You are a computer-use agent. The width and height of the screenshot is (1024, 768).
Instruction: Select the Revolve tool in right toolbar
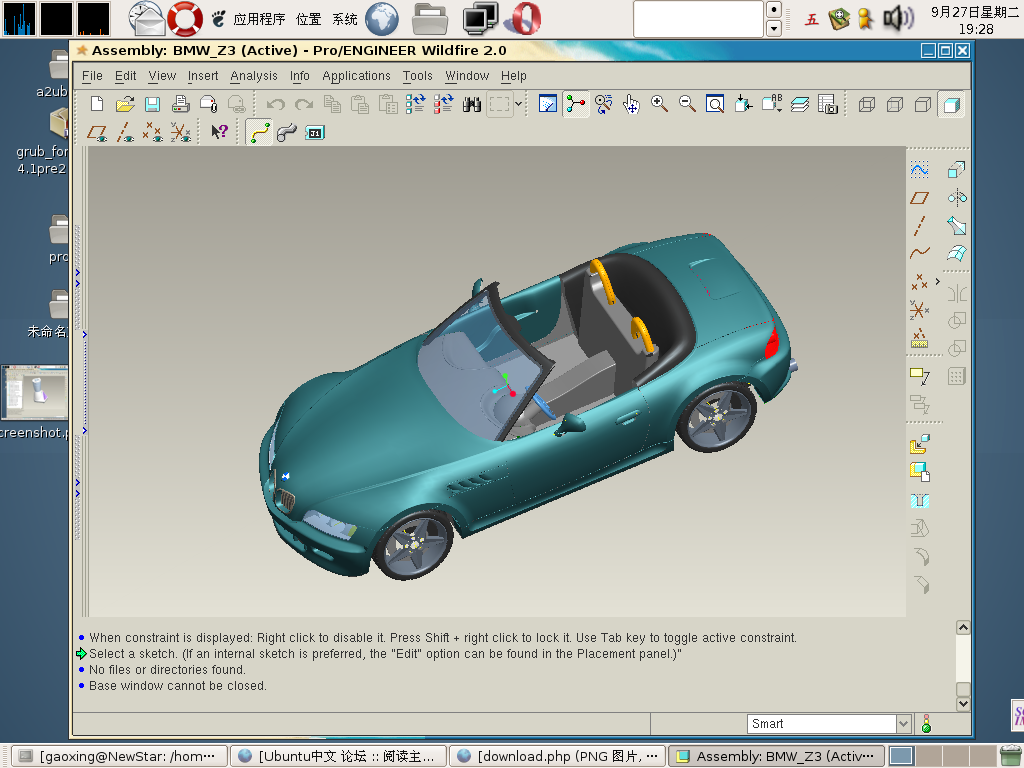[x=956, y=198]
